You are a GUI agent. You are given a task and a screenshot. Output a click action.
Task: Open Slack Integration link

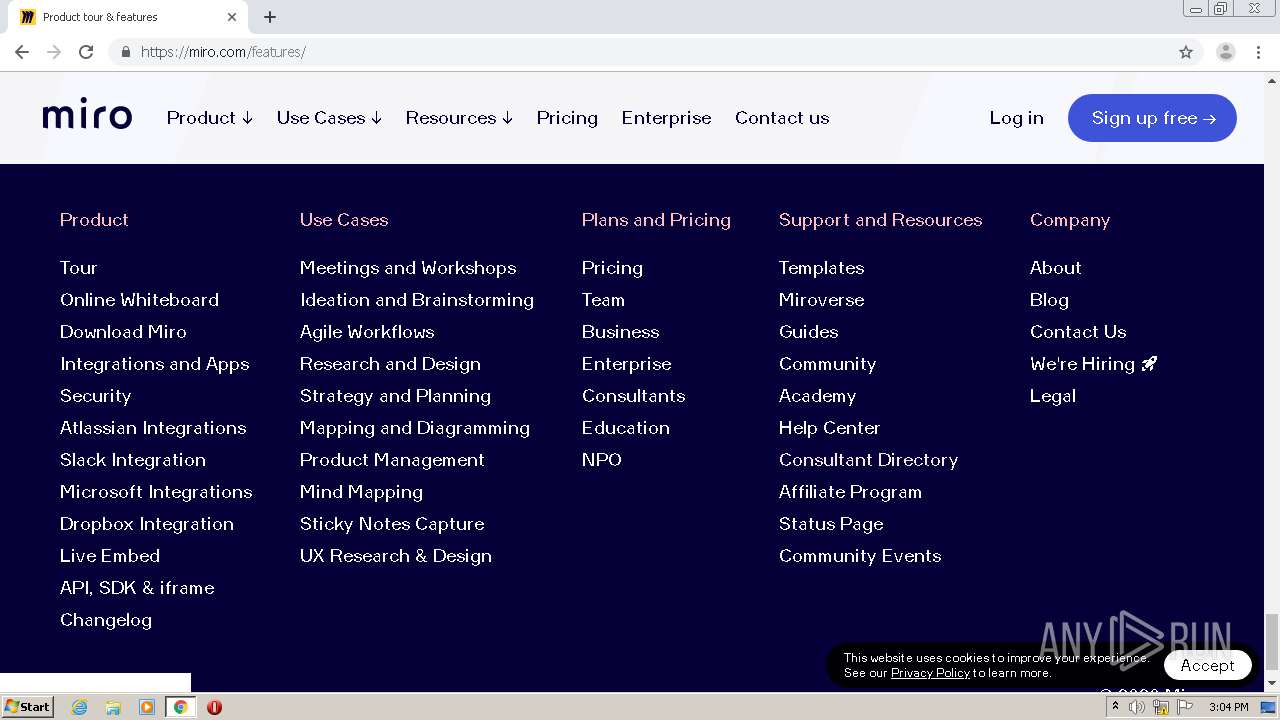tap(133, 460)
